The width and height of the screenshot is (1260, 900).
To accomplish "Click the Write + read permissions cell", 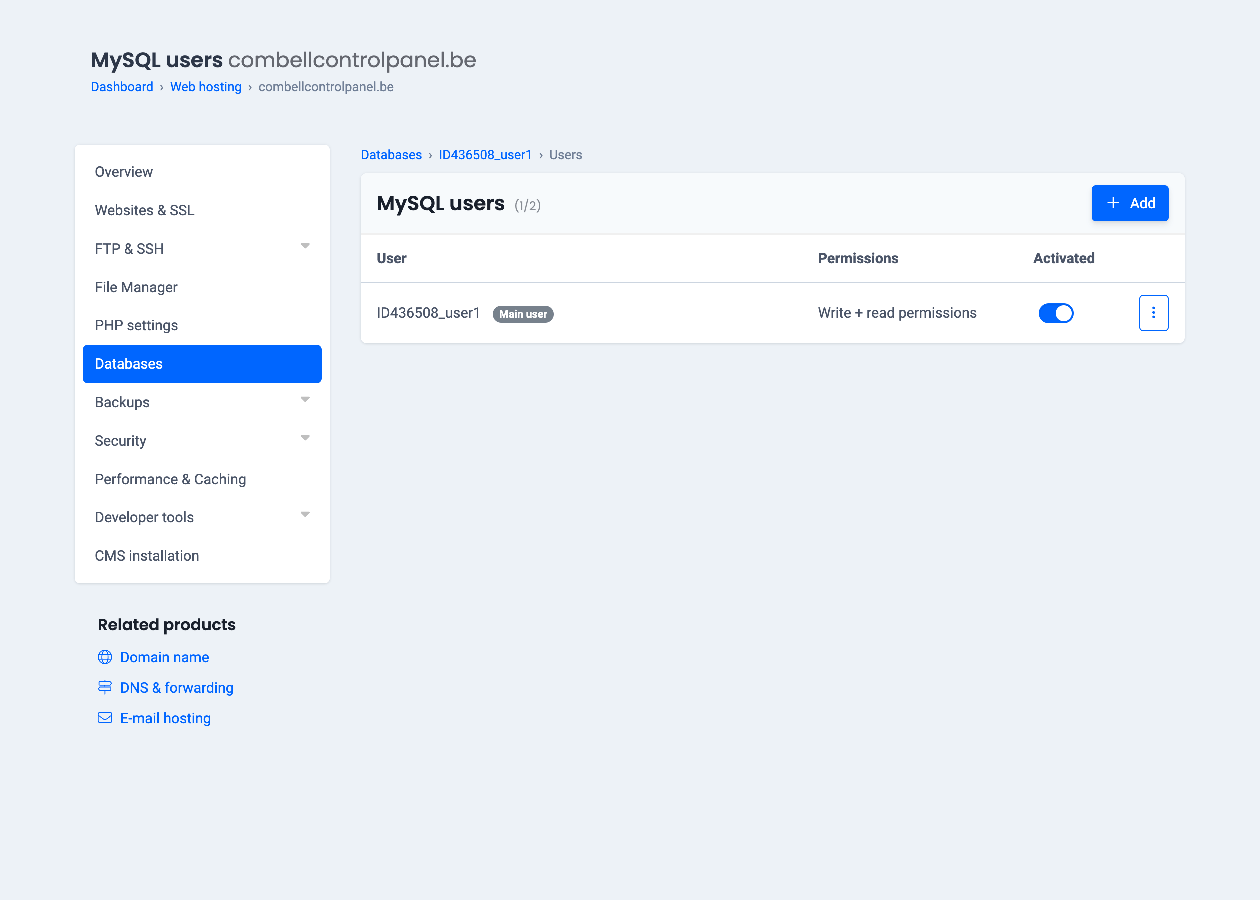I will (897, 313).
